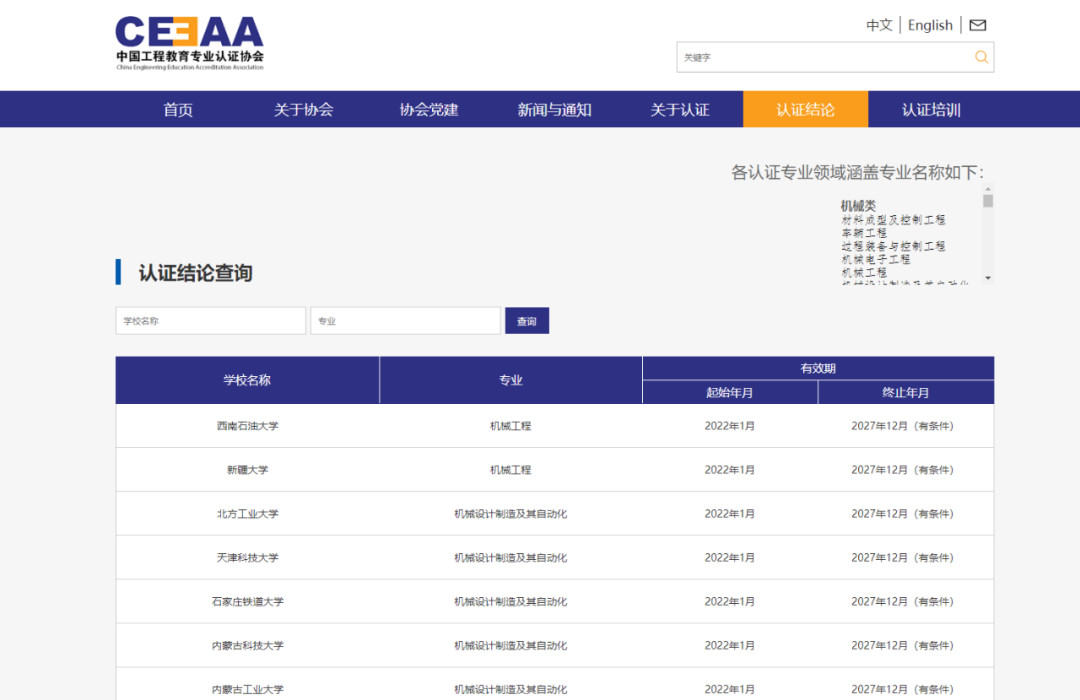The image size is (1080, 700).
Task: Click the 关键字 keyword search field
Action: (822, 57)
